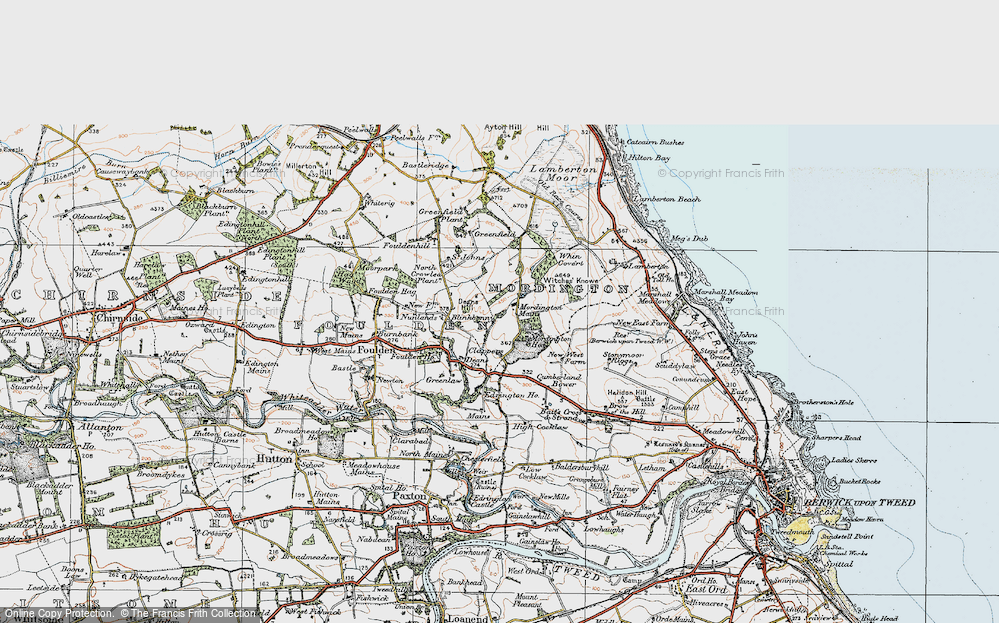Click the Blackburn place name
Screen dimensions: 999x623
235,190
